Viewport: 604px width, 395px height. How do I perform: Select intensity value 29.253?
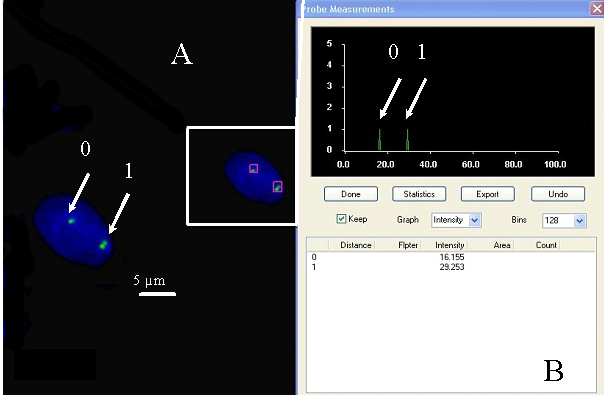point(452,267)
